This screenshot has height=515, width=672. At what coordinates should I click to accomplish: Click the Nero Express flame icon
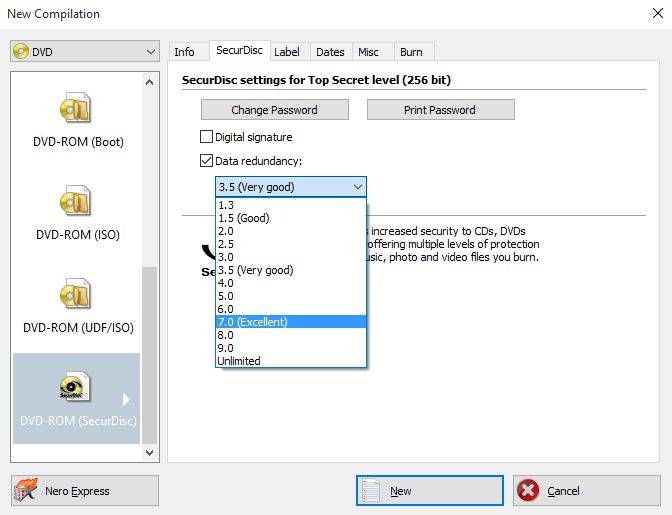[x=26, y=491]
